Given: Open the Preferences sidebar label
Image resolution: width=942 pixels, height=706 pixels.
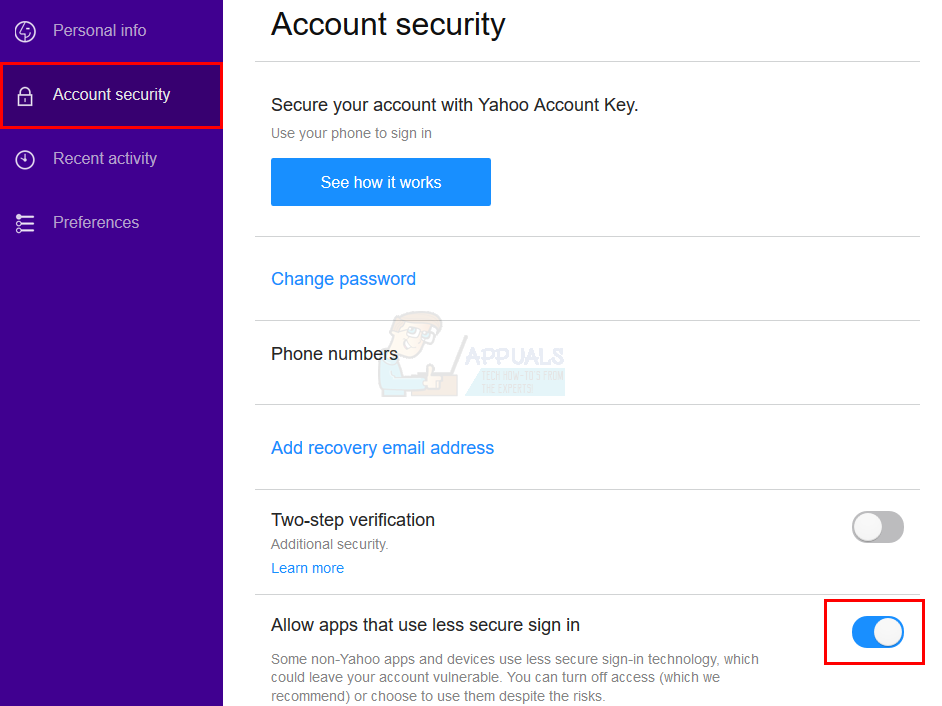Looking at the screenshot, I should 95,223.
